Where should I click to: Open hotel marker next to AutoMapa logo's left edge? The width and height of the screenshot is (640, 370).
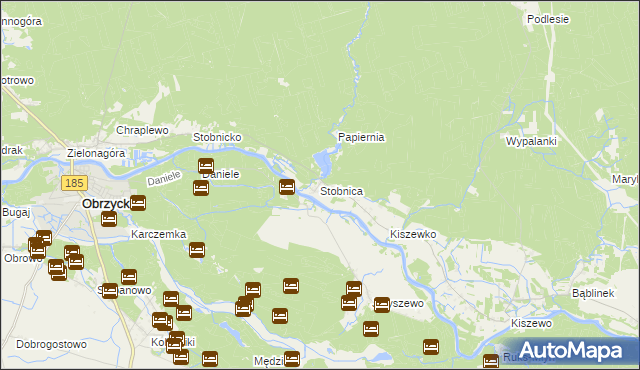[491, 361]
